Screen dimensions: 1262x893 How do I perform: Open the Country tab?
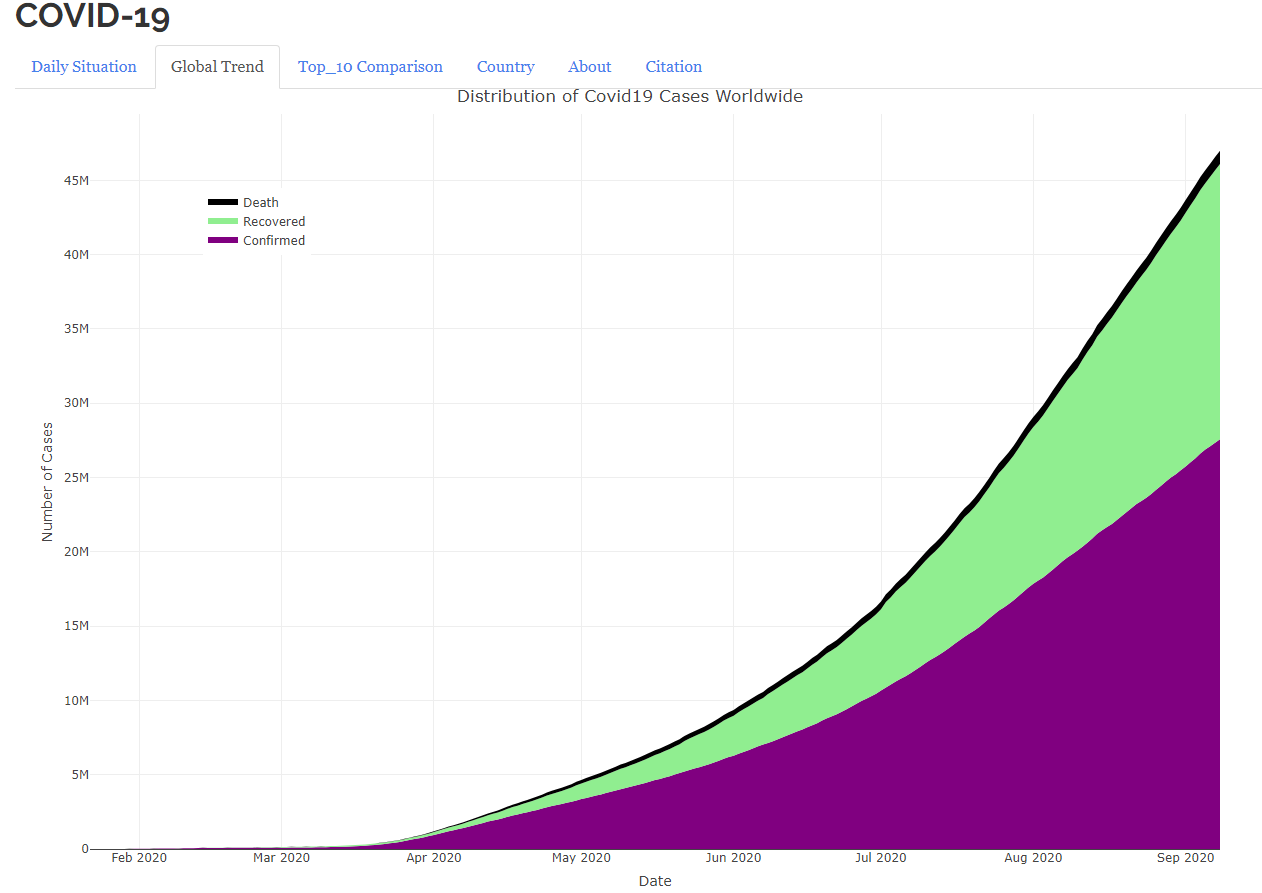click(505, 67)
